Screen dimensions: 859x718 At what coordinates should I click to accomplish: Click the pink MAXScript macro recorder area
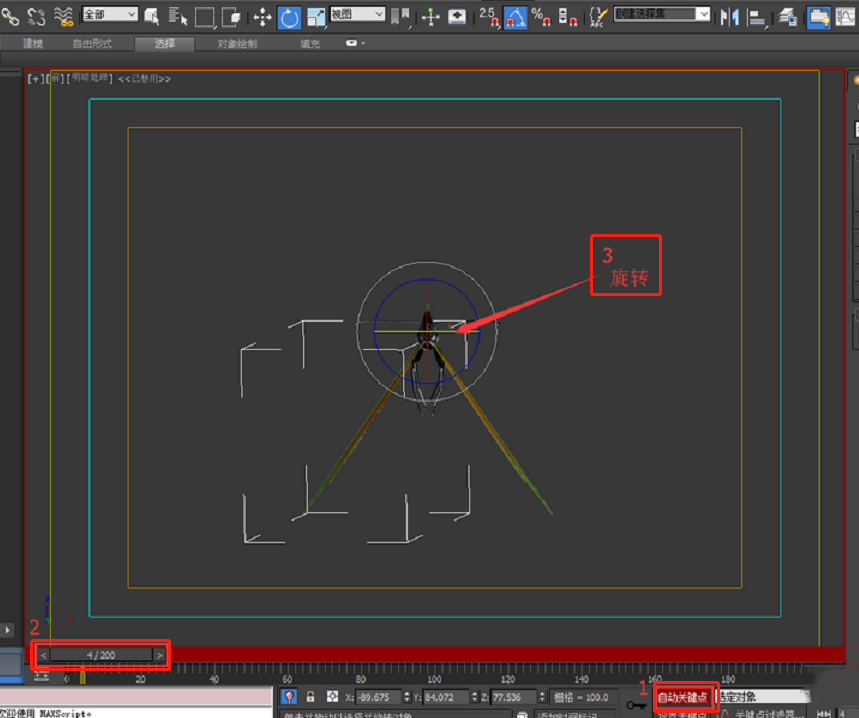136,696
